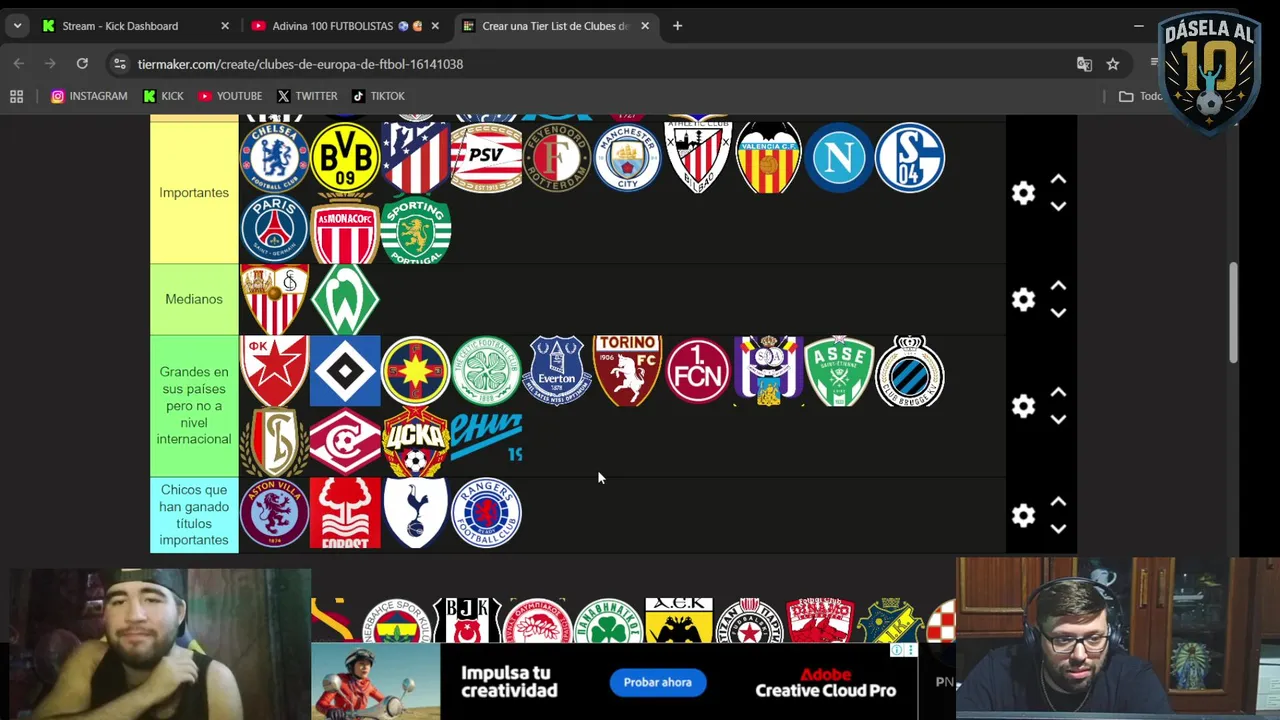This screenshot has width=1280, height=720.
Task: Click the ASSE Saint-Étienne crest
Action: [839, 371]
